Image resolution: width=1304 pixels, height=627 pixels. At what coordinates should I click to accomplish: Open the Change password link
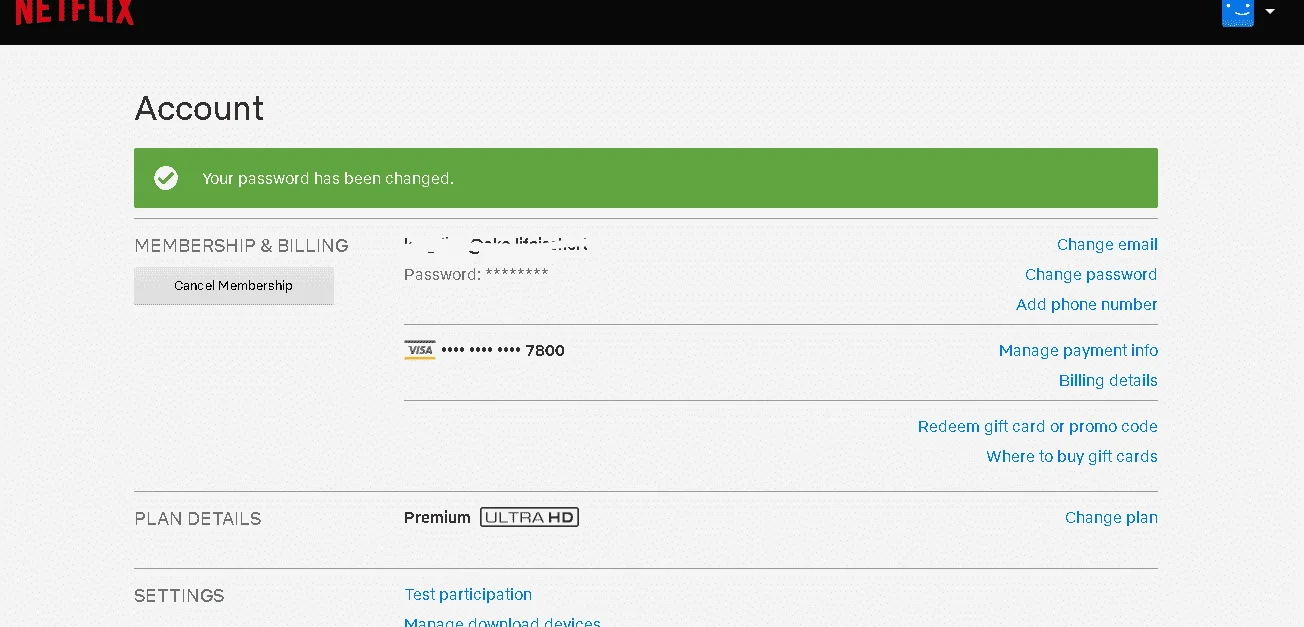pyautogui.click(x=1091, y=274)
